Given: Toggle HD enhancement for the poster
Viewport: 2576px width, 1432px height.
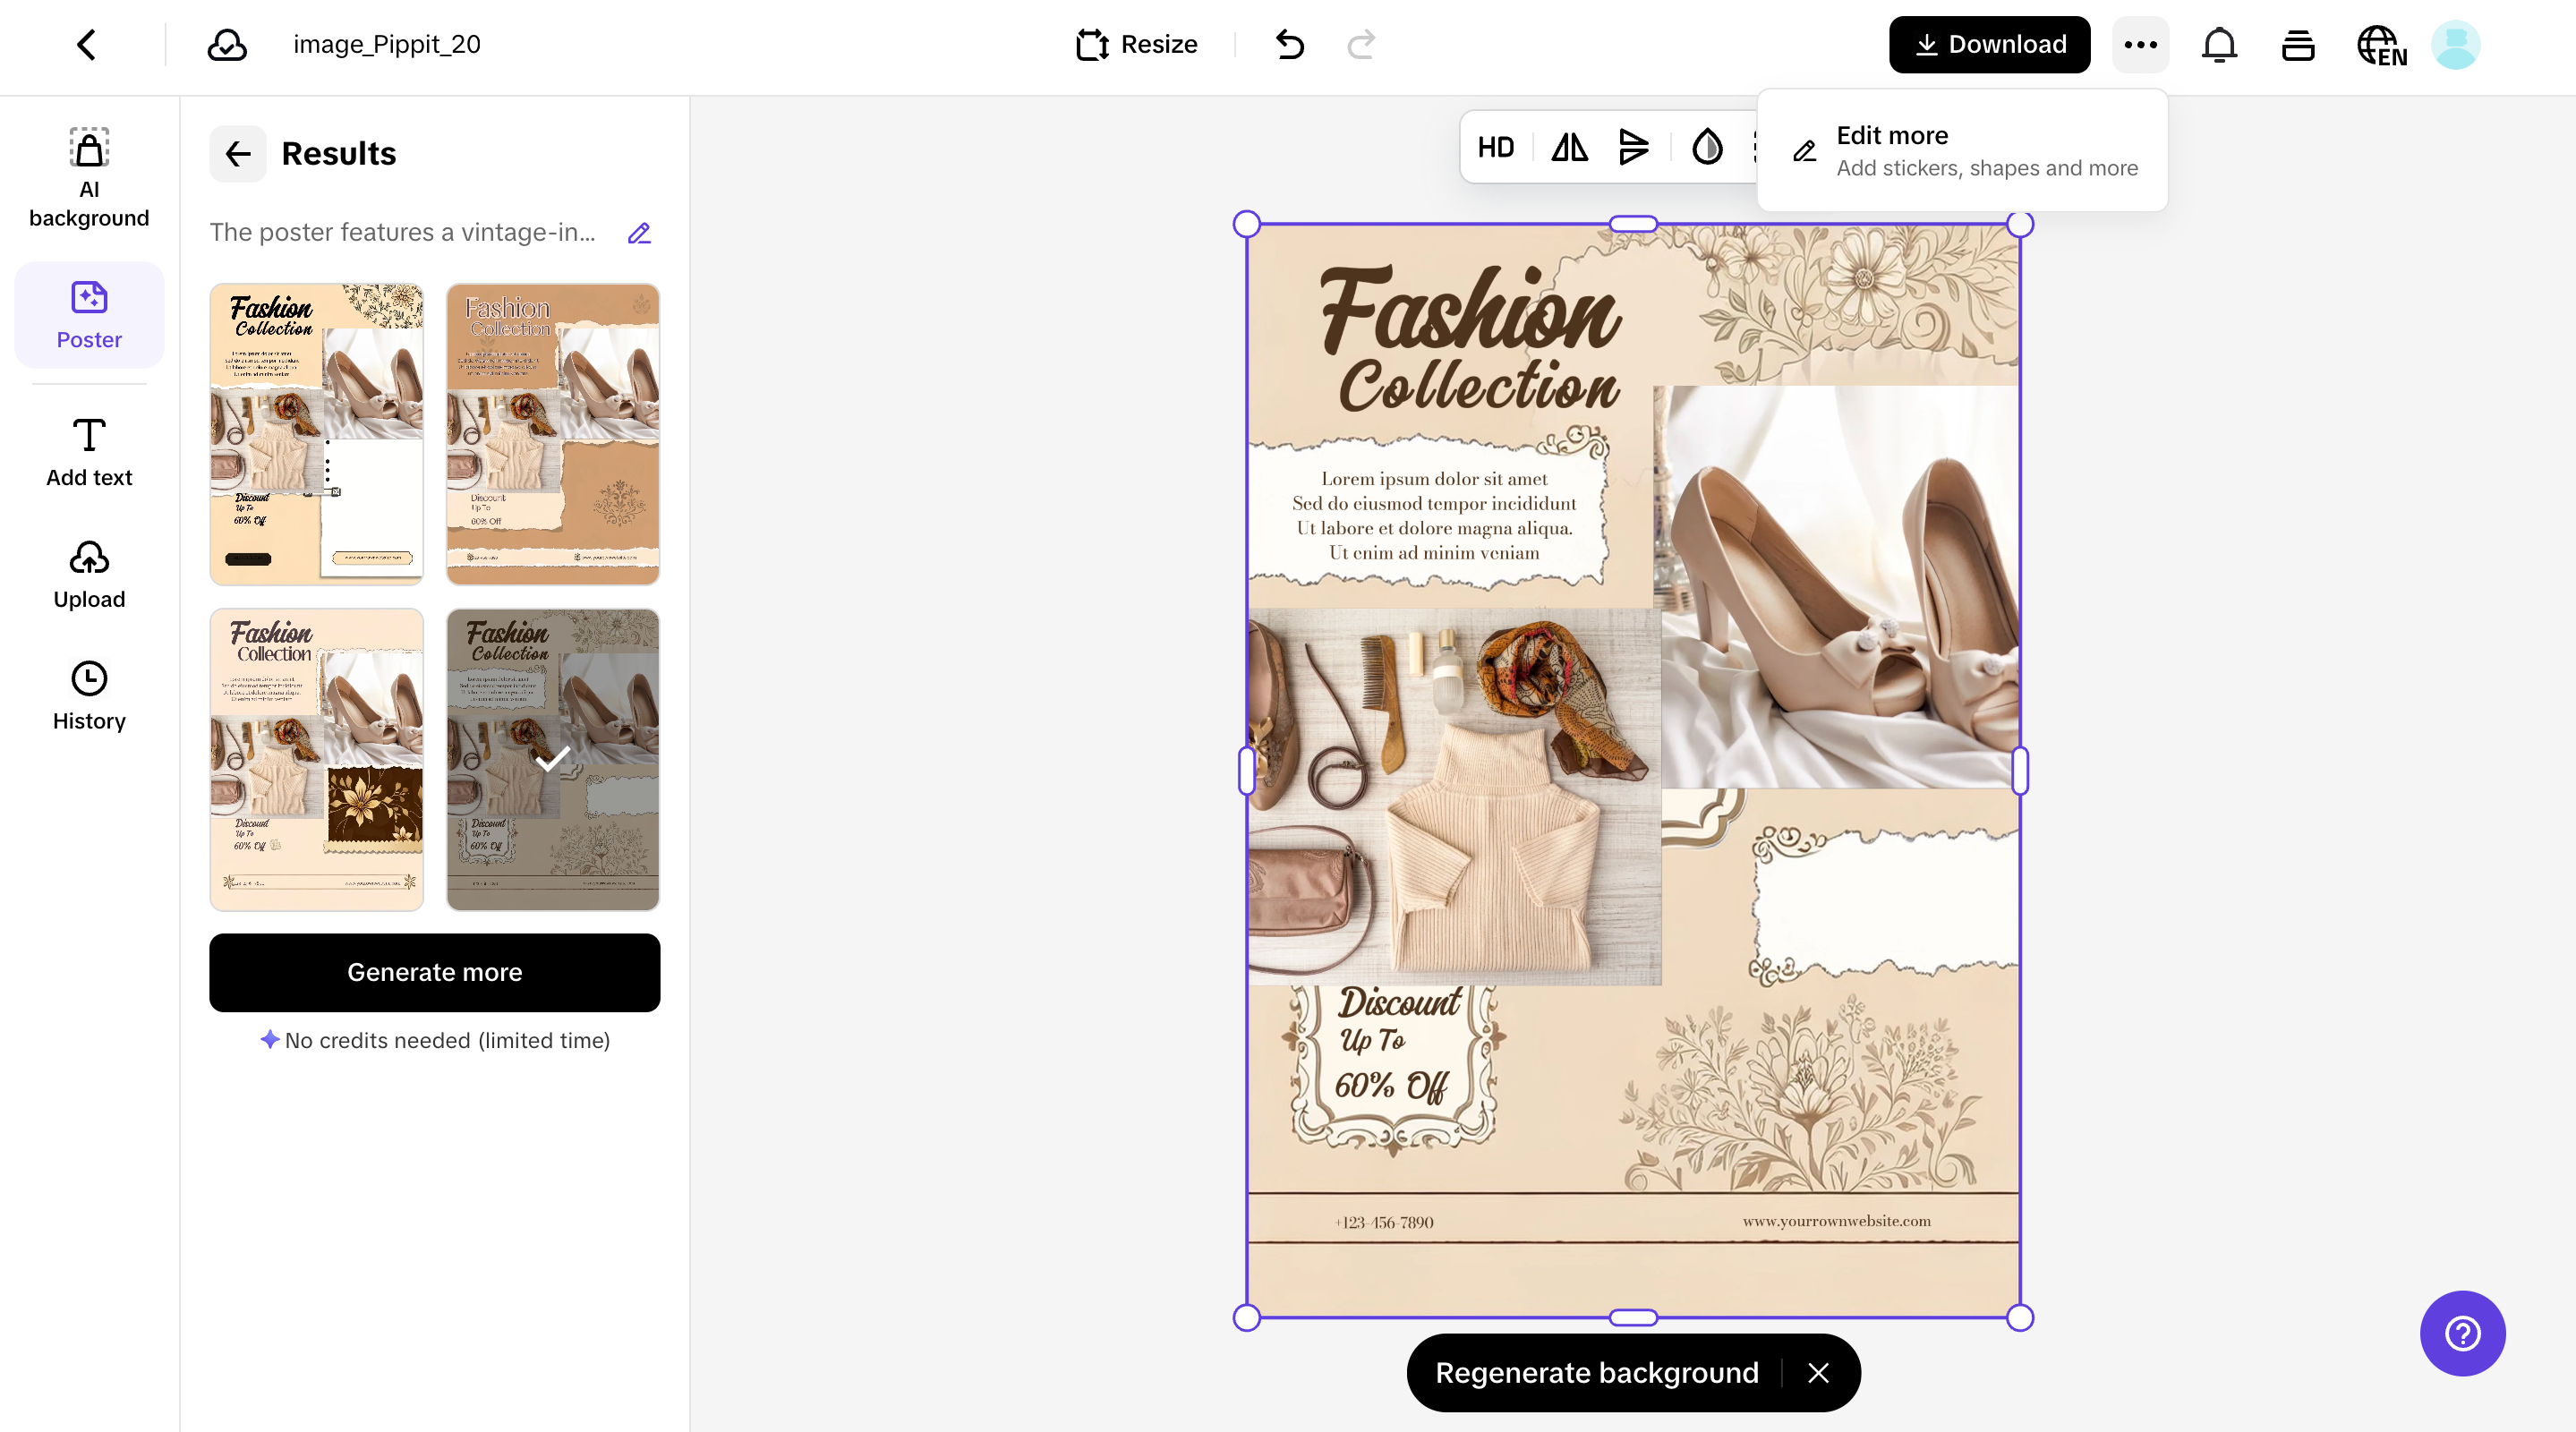Looking at the screenshot, I should [x=1495, y=147].
